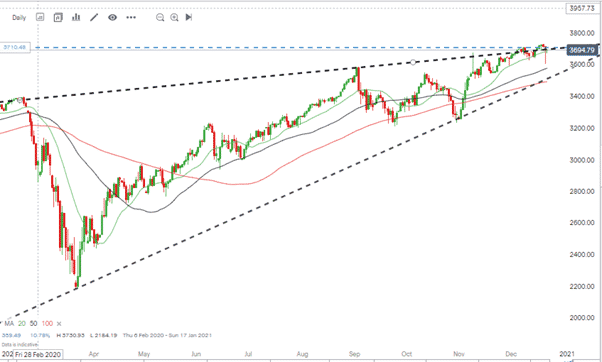Open the Daily timeframe selector
Screen dimensions: 602x362
pos(19,18)
